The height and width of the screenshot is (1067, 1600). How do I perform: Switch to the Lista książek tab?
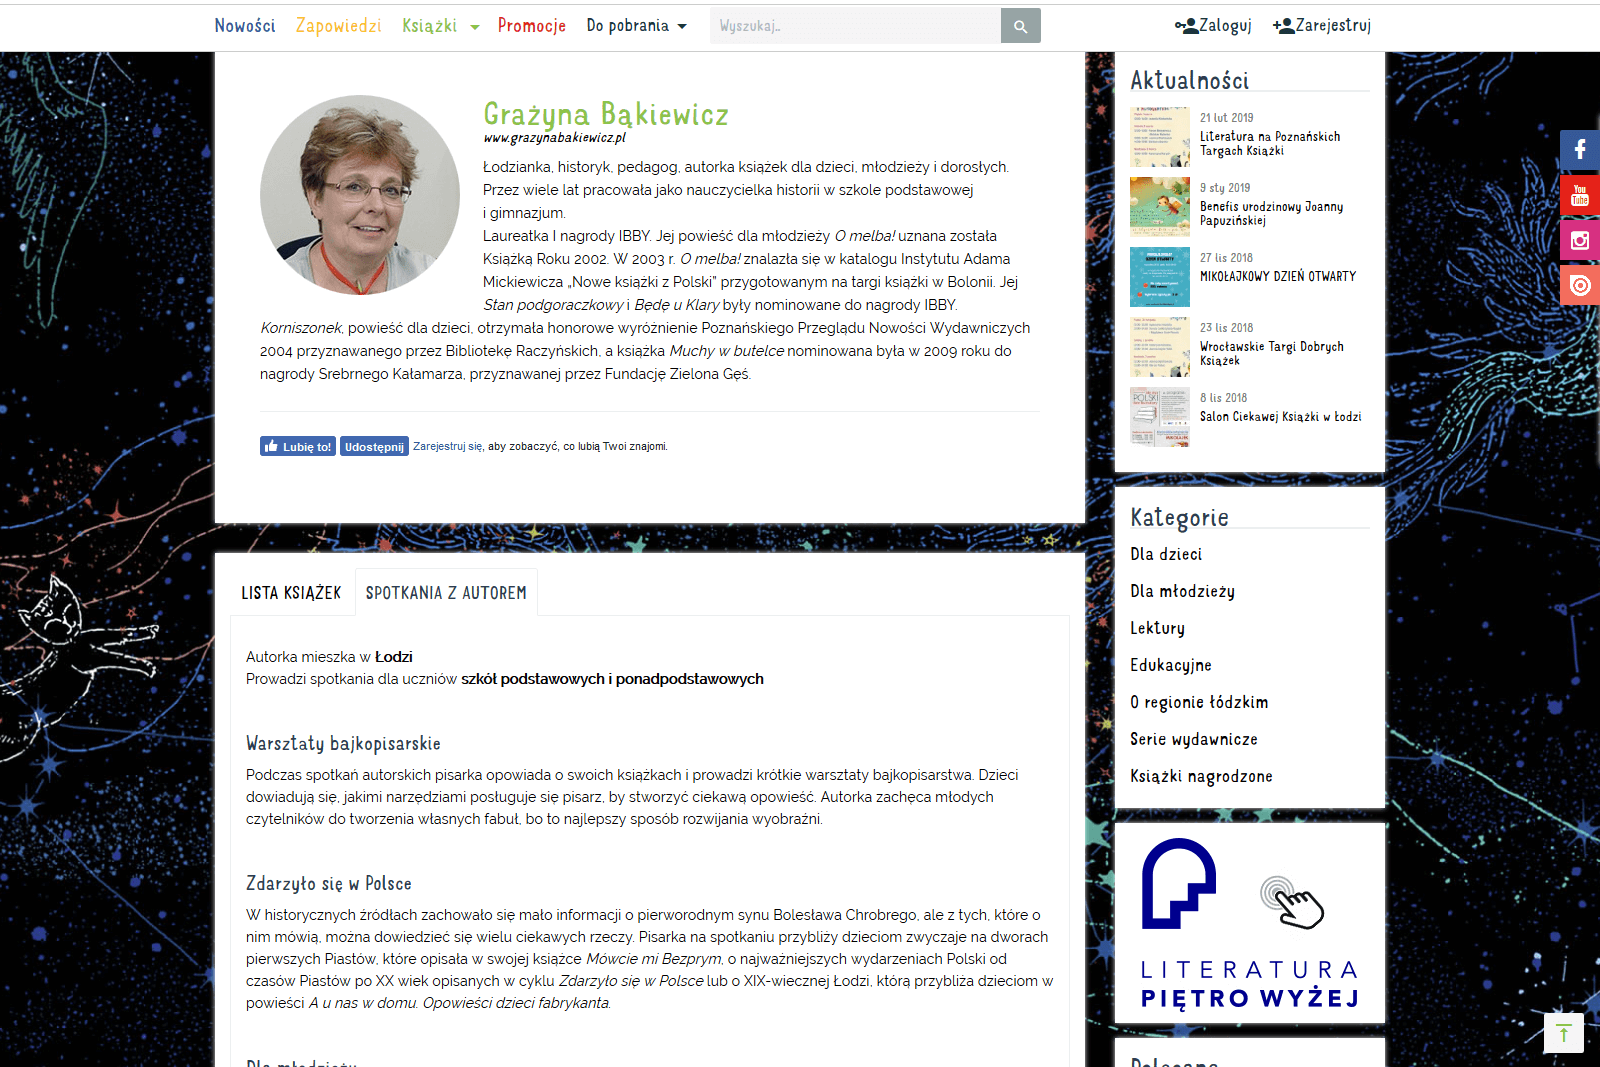291,593
